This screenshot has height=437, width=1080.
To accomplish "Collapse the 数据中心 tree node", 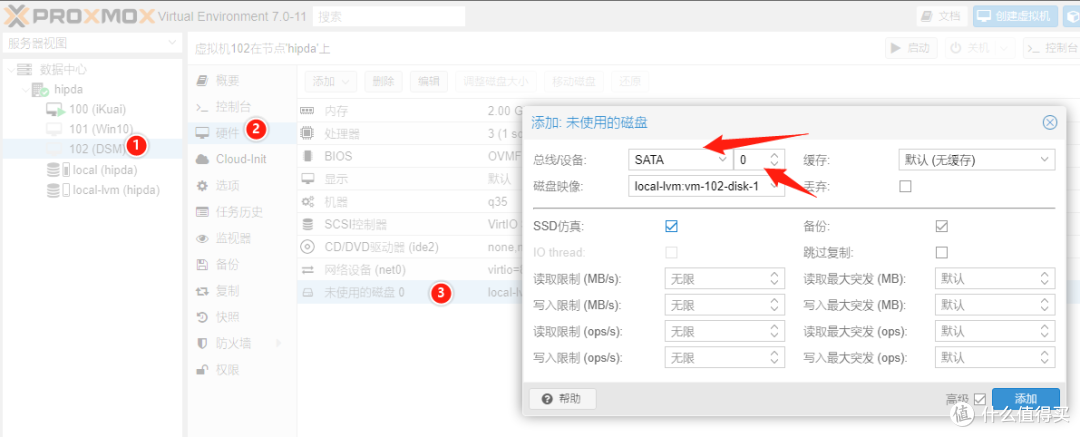I will (10, 70).
